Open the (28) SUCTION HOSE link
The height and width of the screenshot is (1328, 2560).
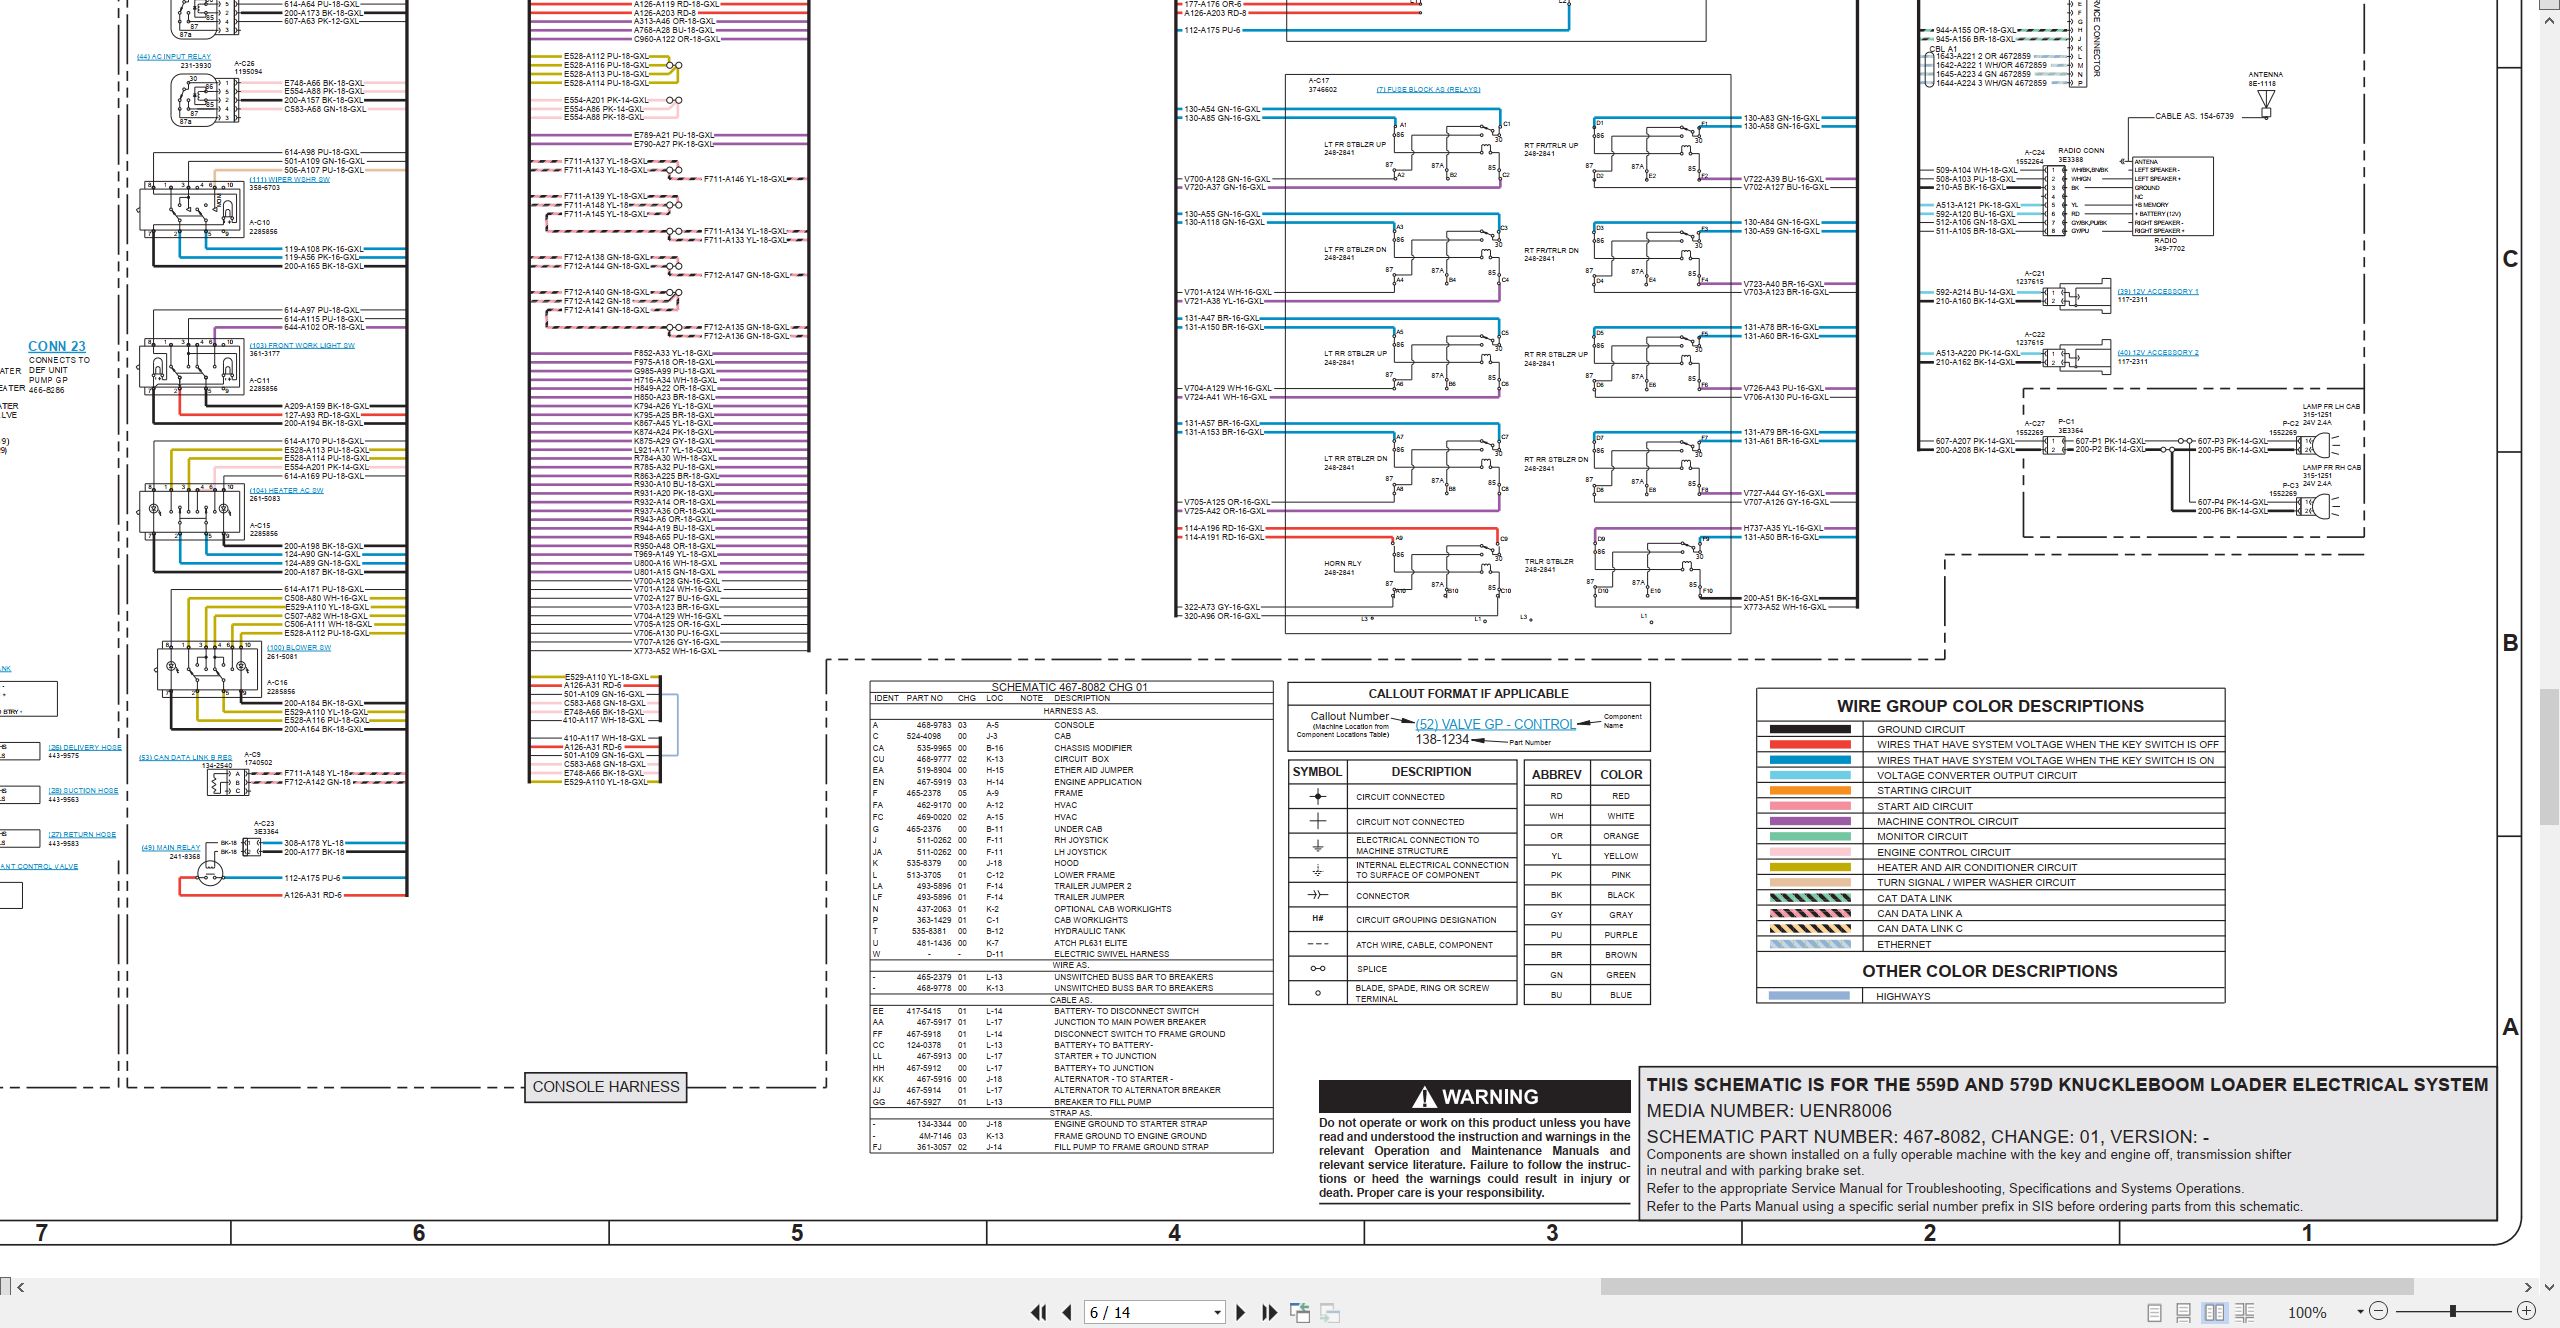pyautogui.click(x=84, y=791)
